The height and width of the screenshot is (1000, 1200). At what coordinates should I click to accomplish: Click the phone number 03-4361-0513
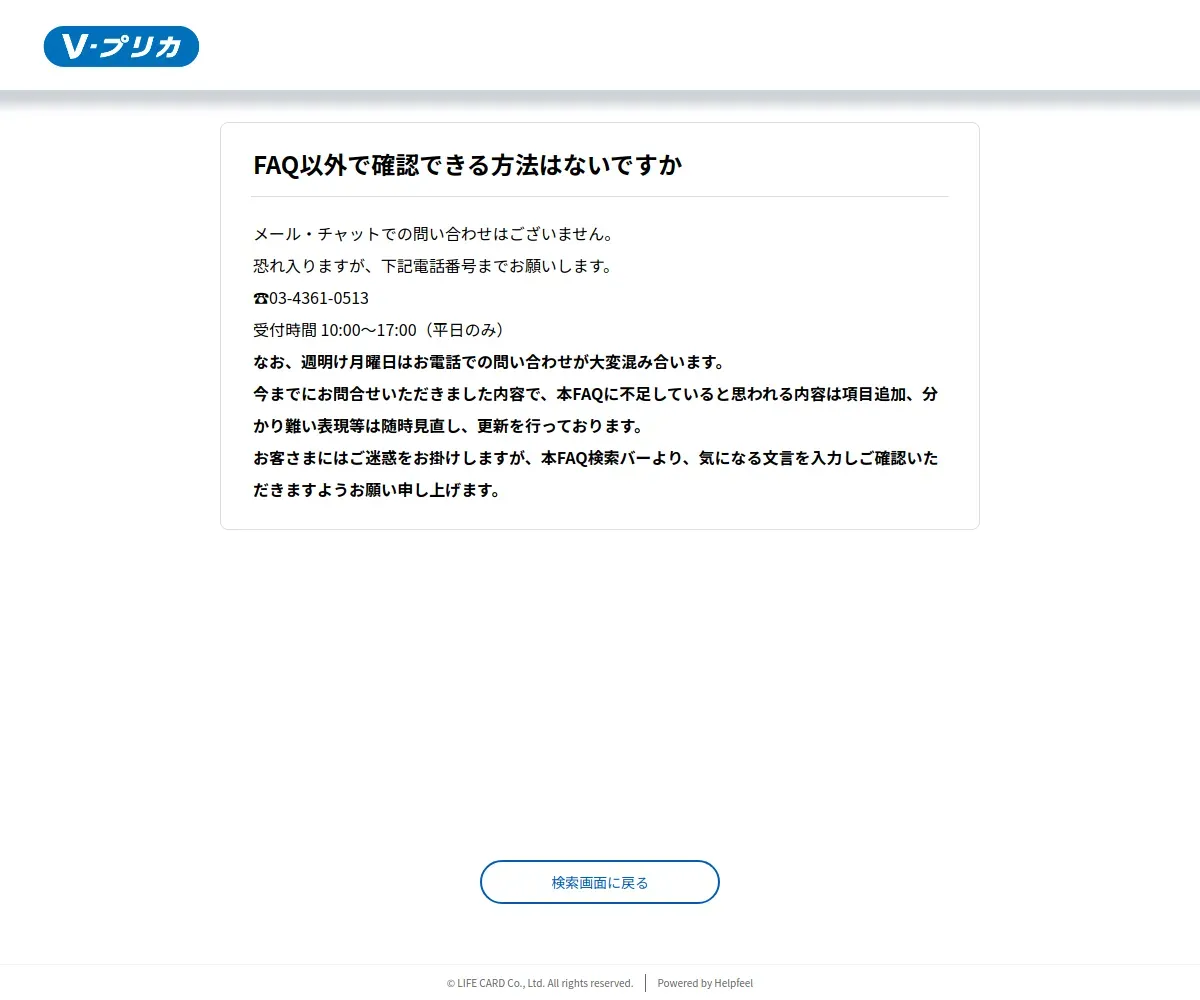click(x=319, y=298)
